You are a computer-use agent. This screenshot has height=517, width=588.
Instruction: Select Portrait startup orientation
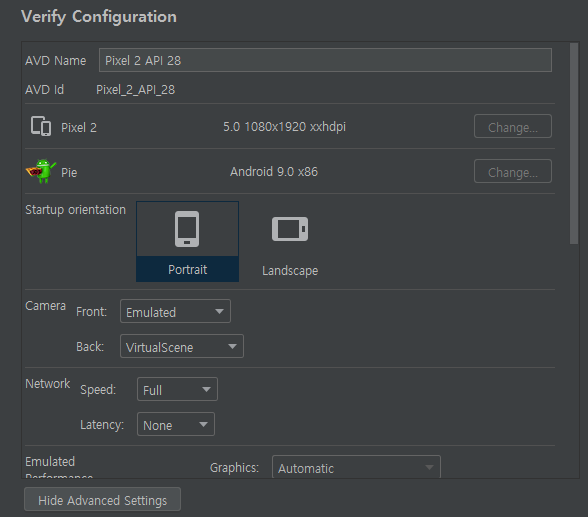(188, 241)
